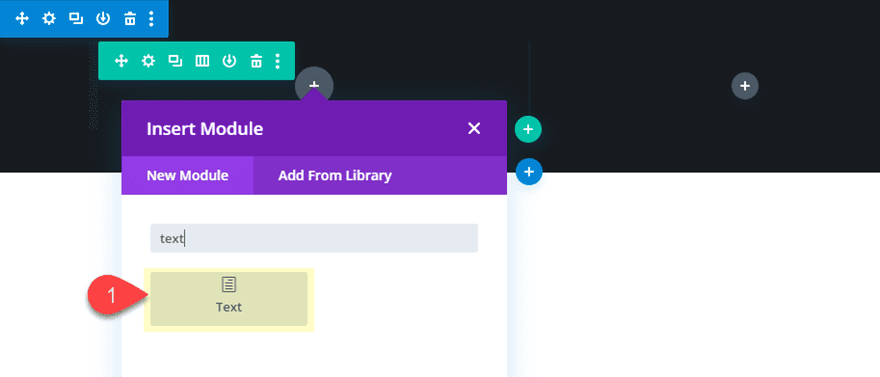Insert the Text module
Screen dimensions: 880x377
(229, 299)
